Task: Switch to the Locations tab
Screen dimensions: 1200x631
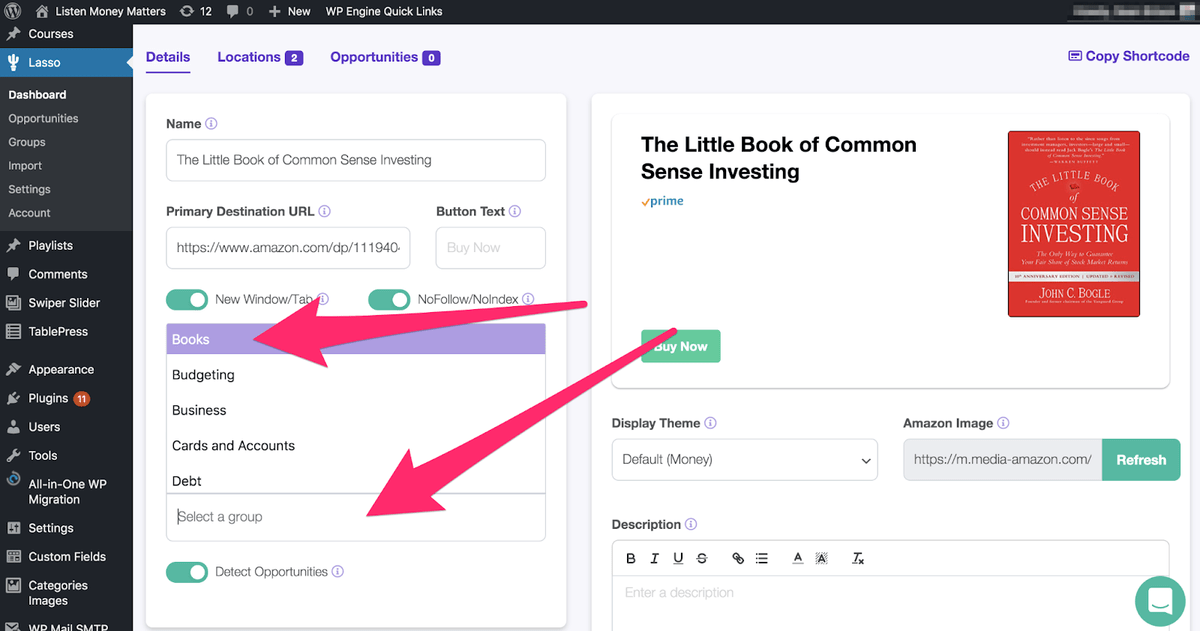Action: pyautogui.click(x=260, y=57)
